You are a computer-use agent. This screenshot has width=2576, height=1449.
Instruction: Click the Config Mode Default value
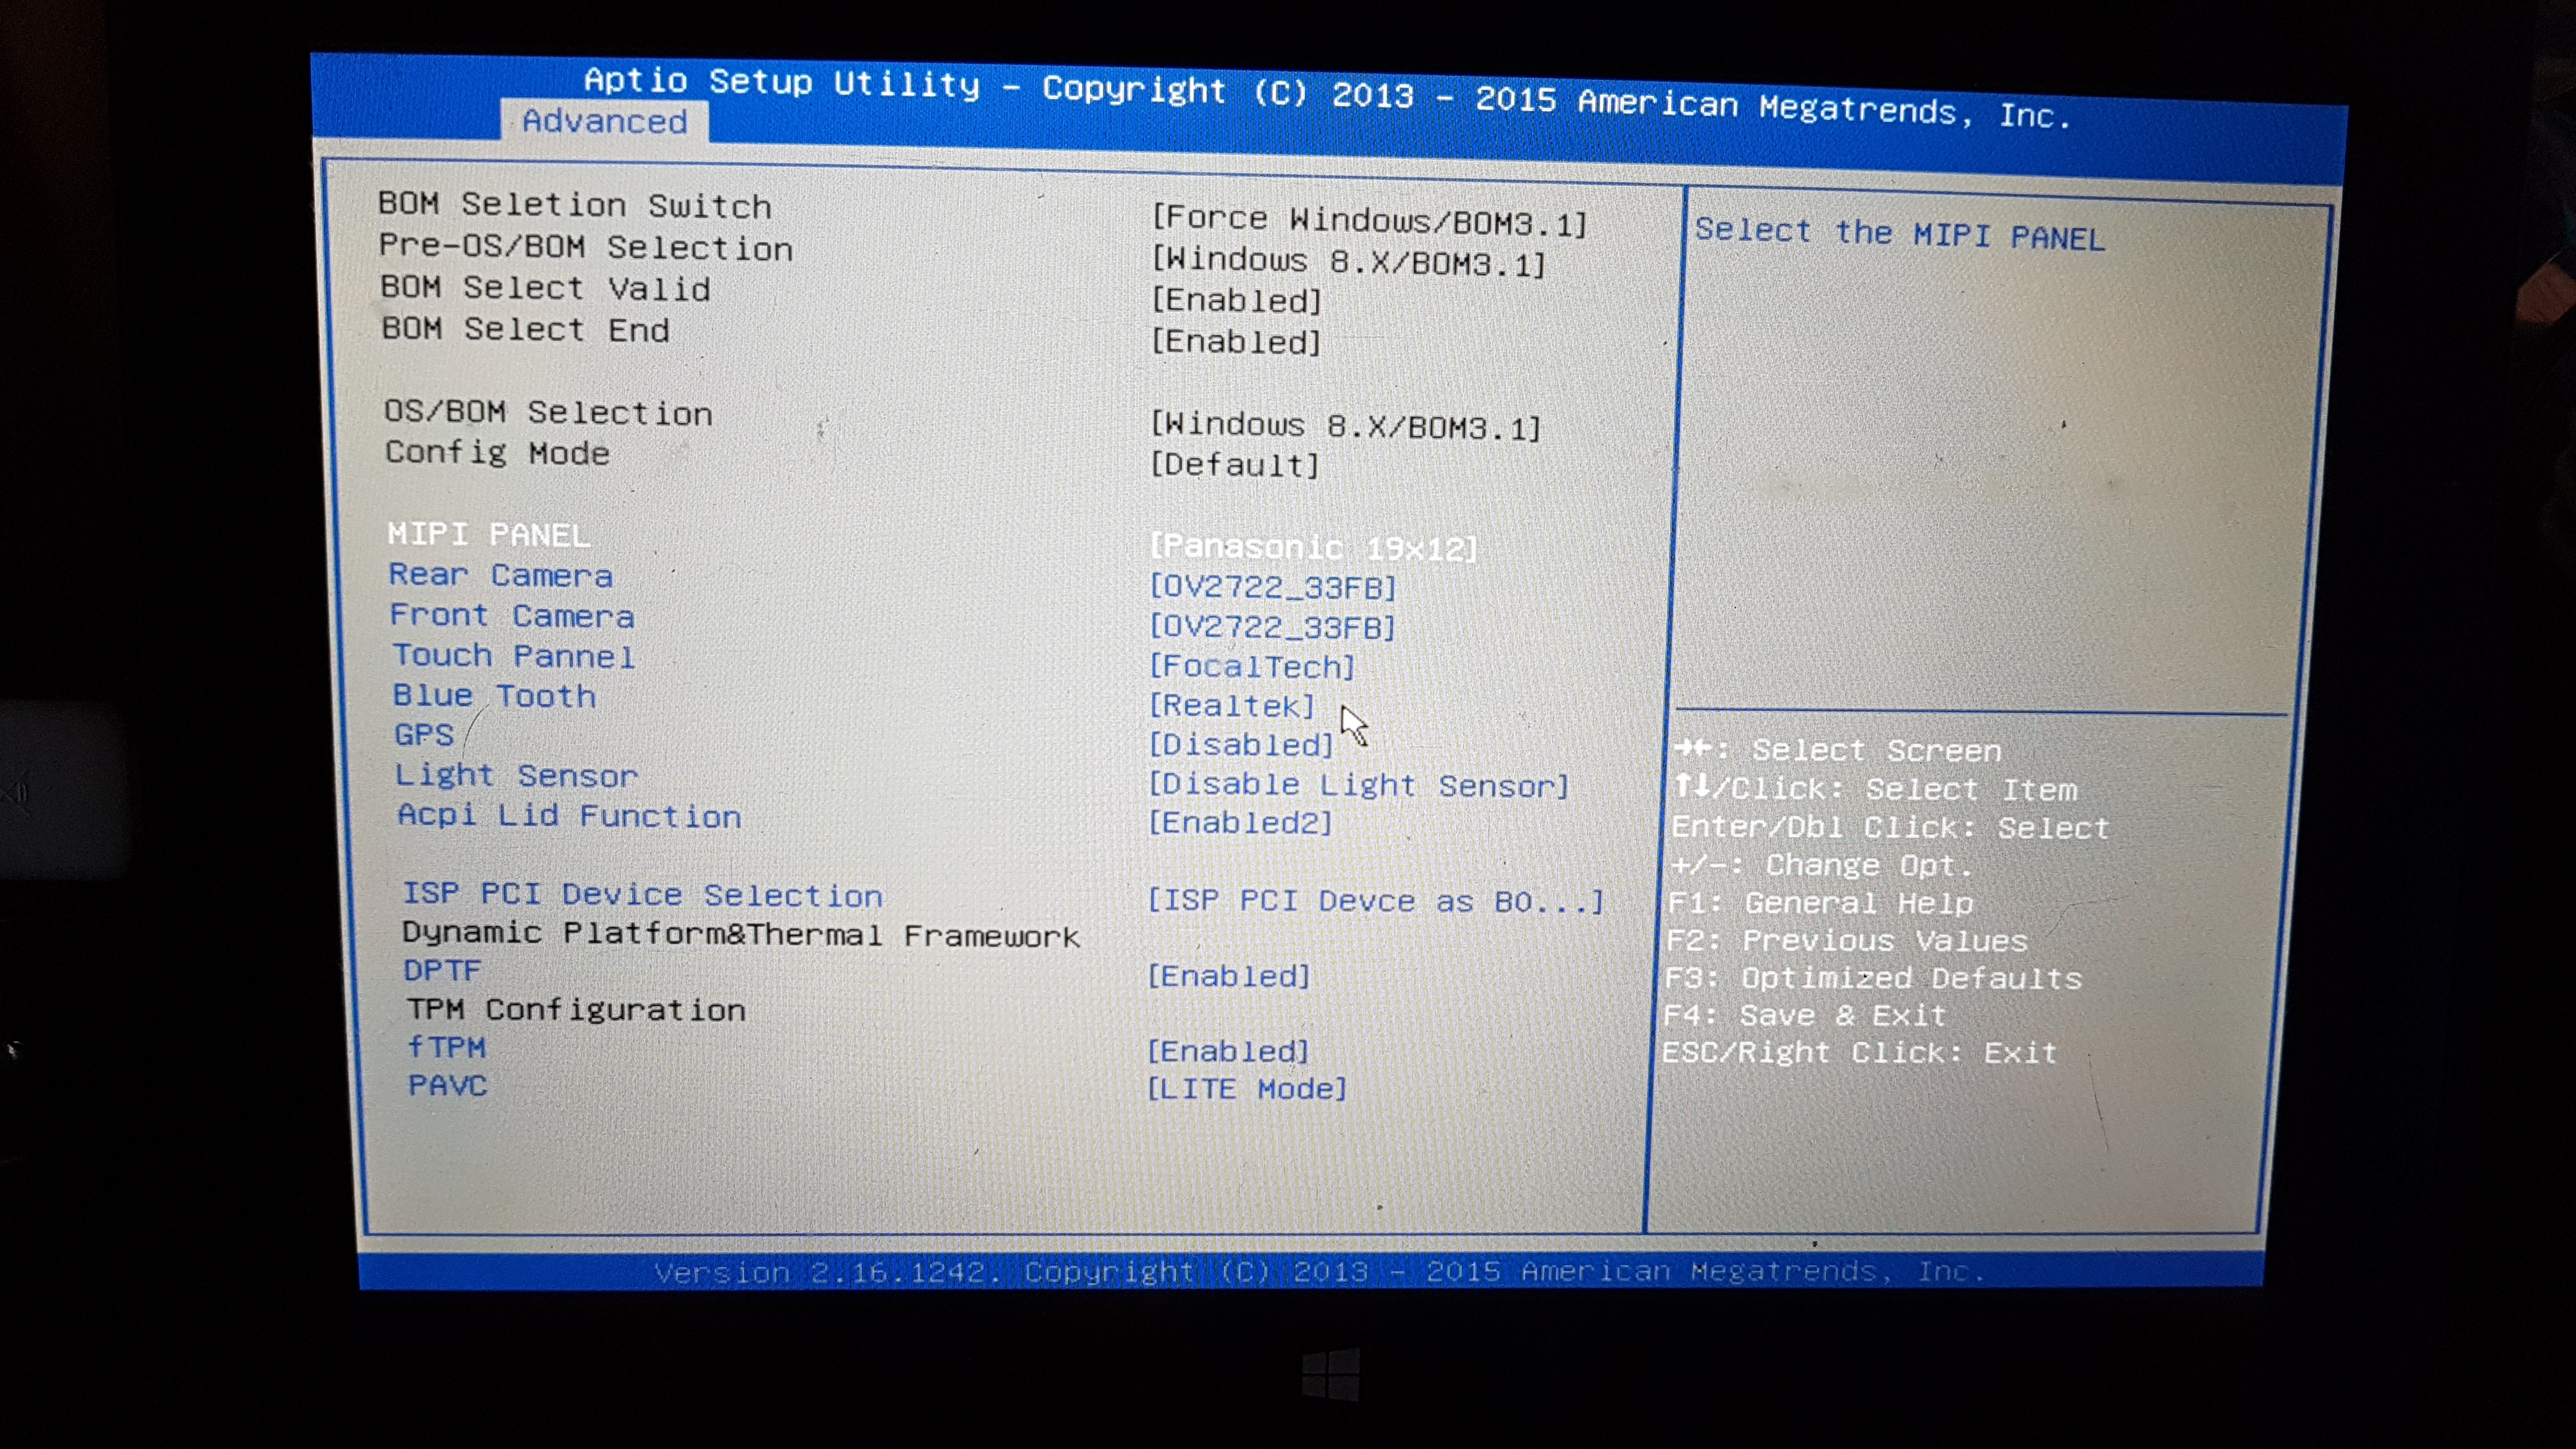point(1235,465)
